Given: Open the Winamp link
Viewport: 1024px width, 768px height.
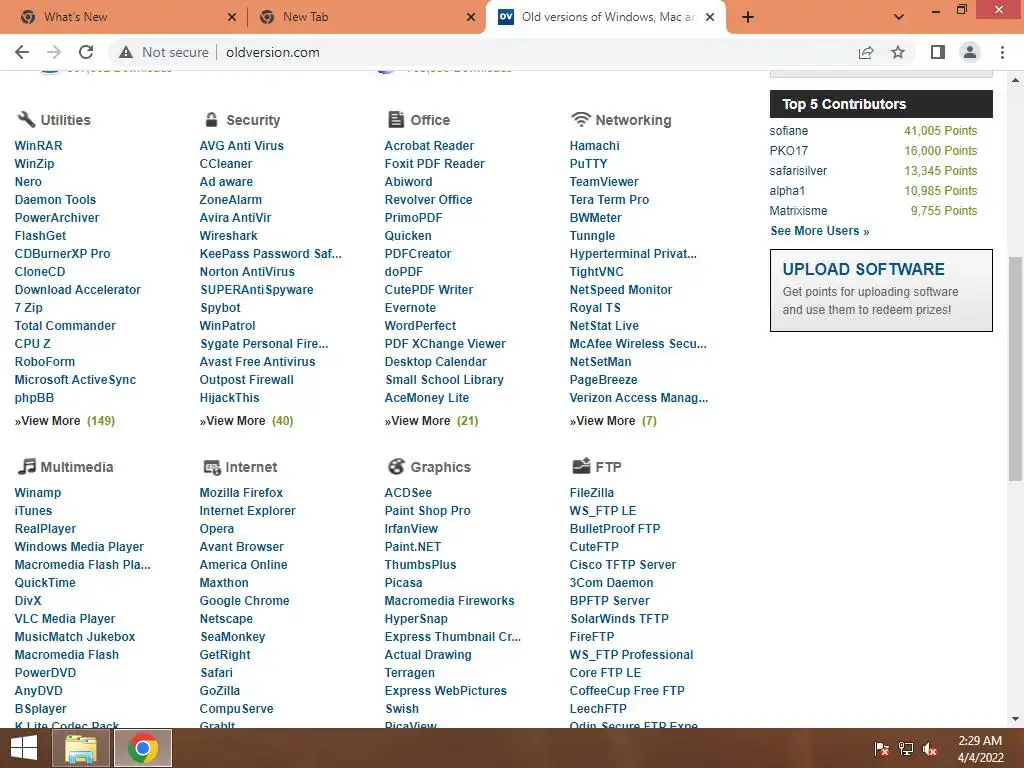Looking at the screenshot, I should (38, 492).
